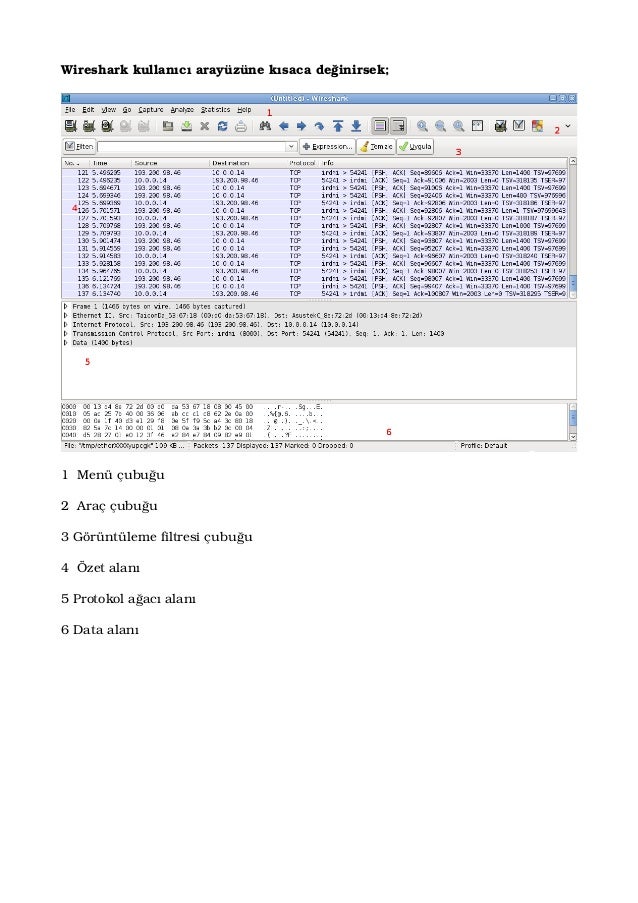
Task: Expand the Ethernet II tree node
Action: click(x=66, y=316)
